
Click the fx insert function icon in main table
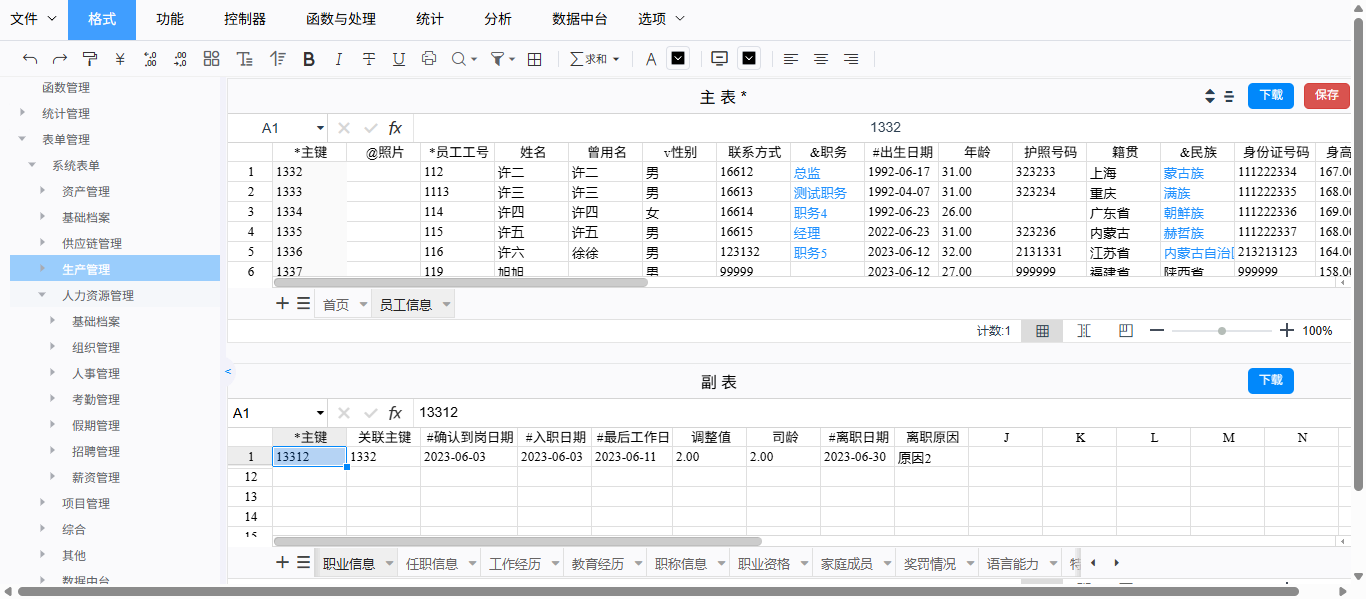click(395, 128)
